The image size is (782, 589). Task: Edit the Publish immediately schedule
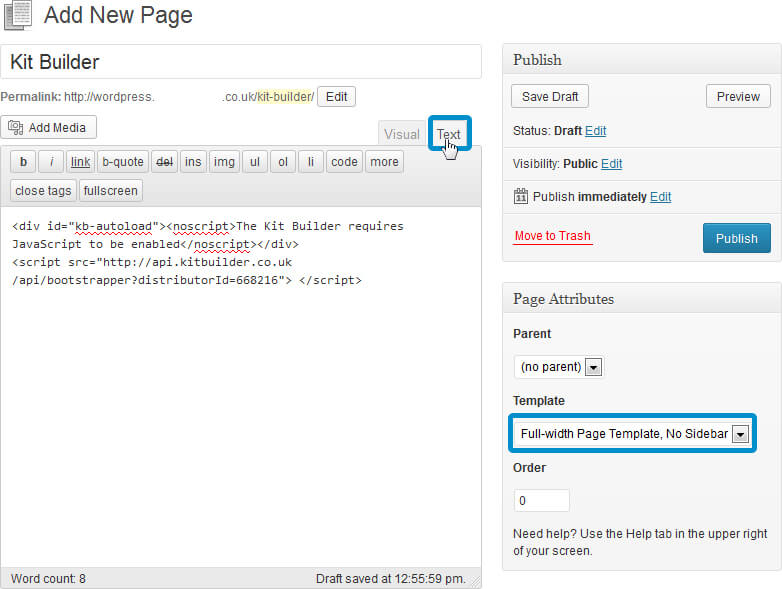point(660,196)
